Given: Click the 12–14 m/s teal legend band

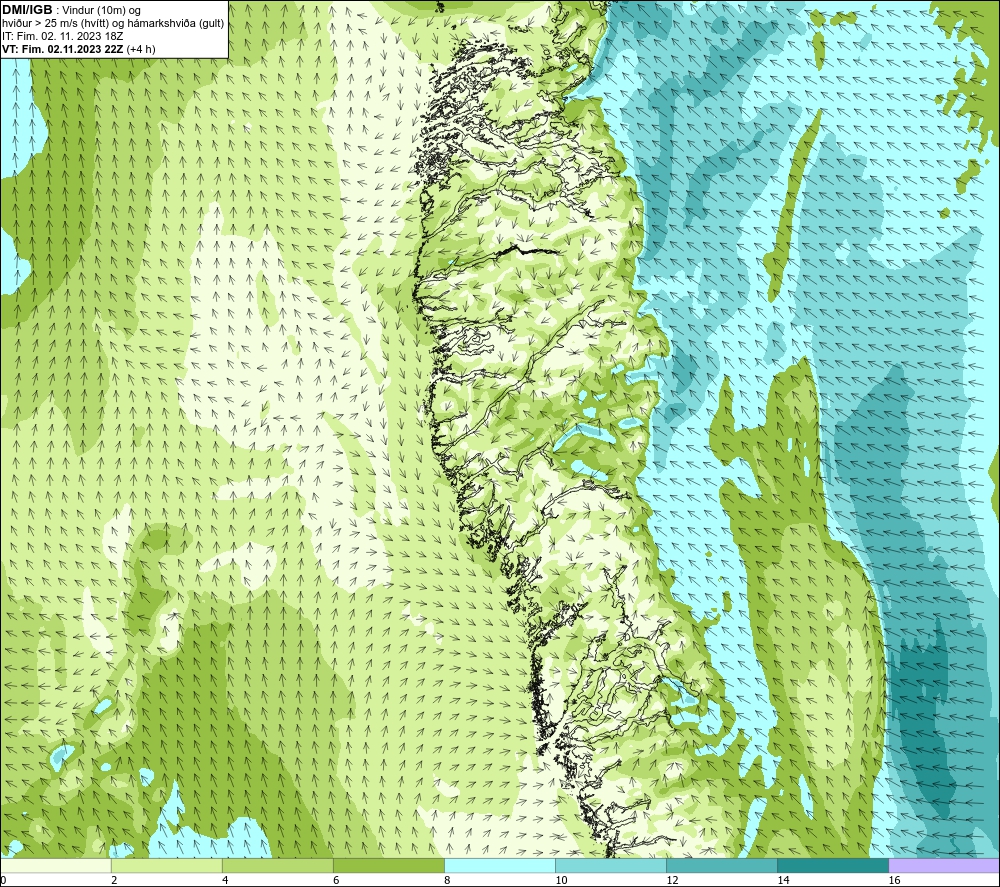Looking at the screenshot, I should tap(721, 865).
